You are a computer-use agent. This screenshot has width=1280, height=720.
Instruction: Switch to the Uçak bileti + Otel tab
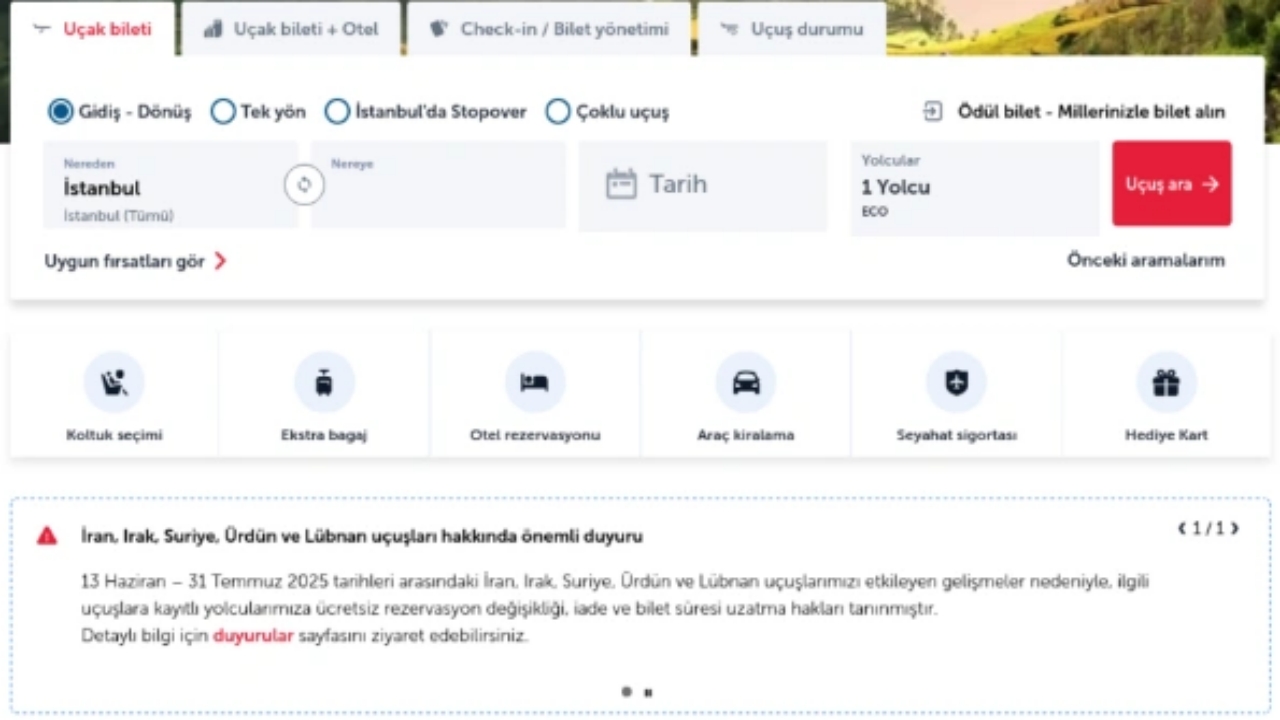(x=290, y=29)
